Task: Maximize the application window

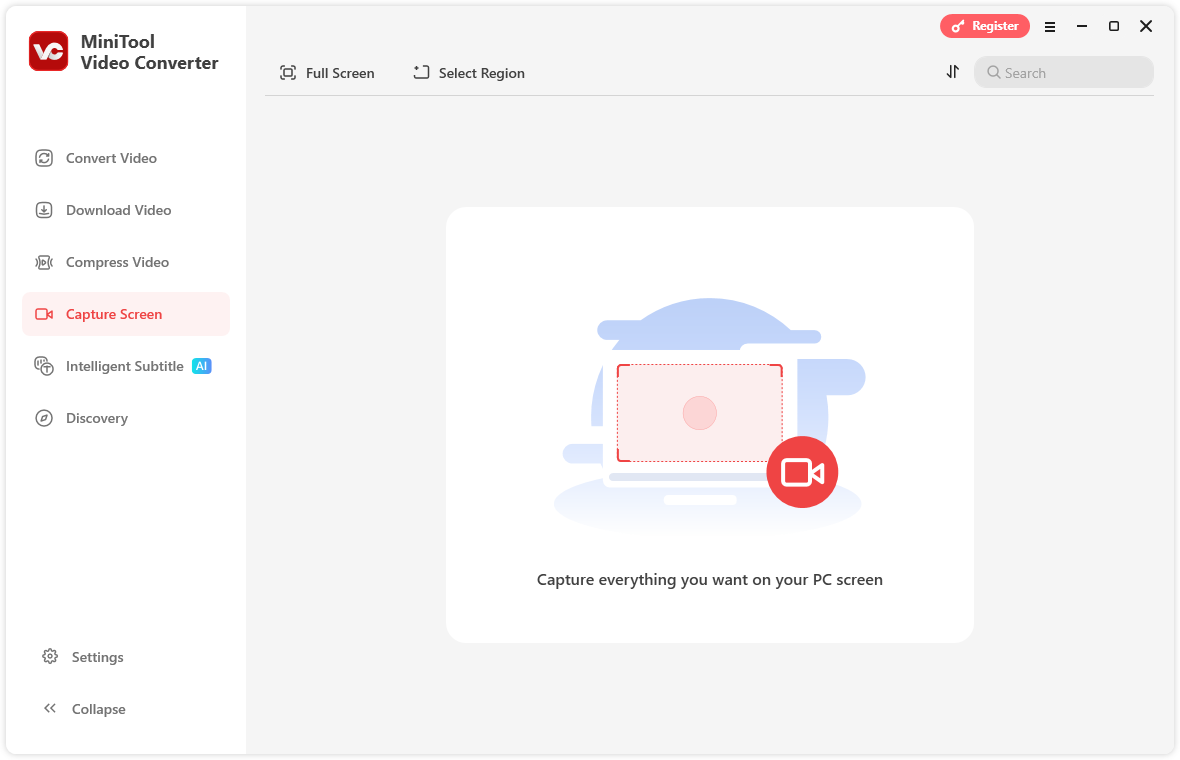Action: [1114, 26]
